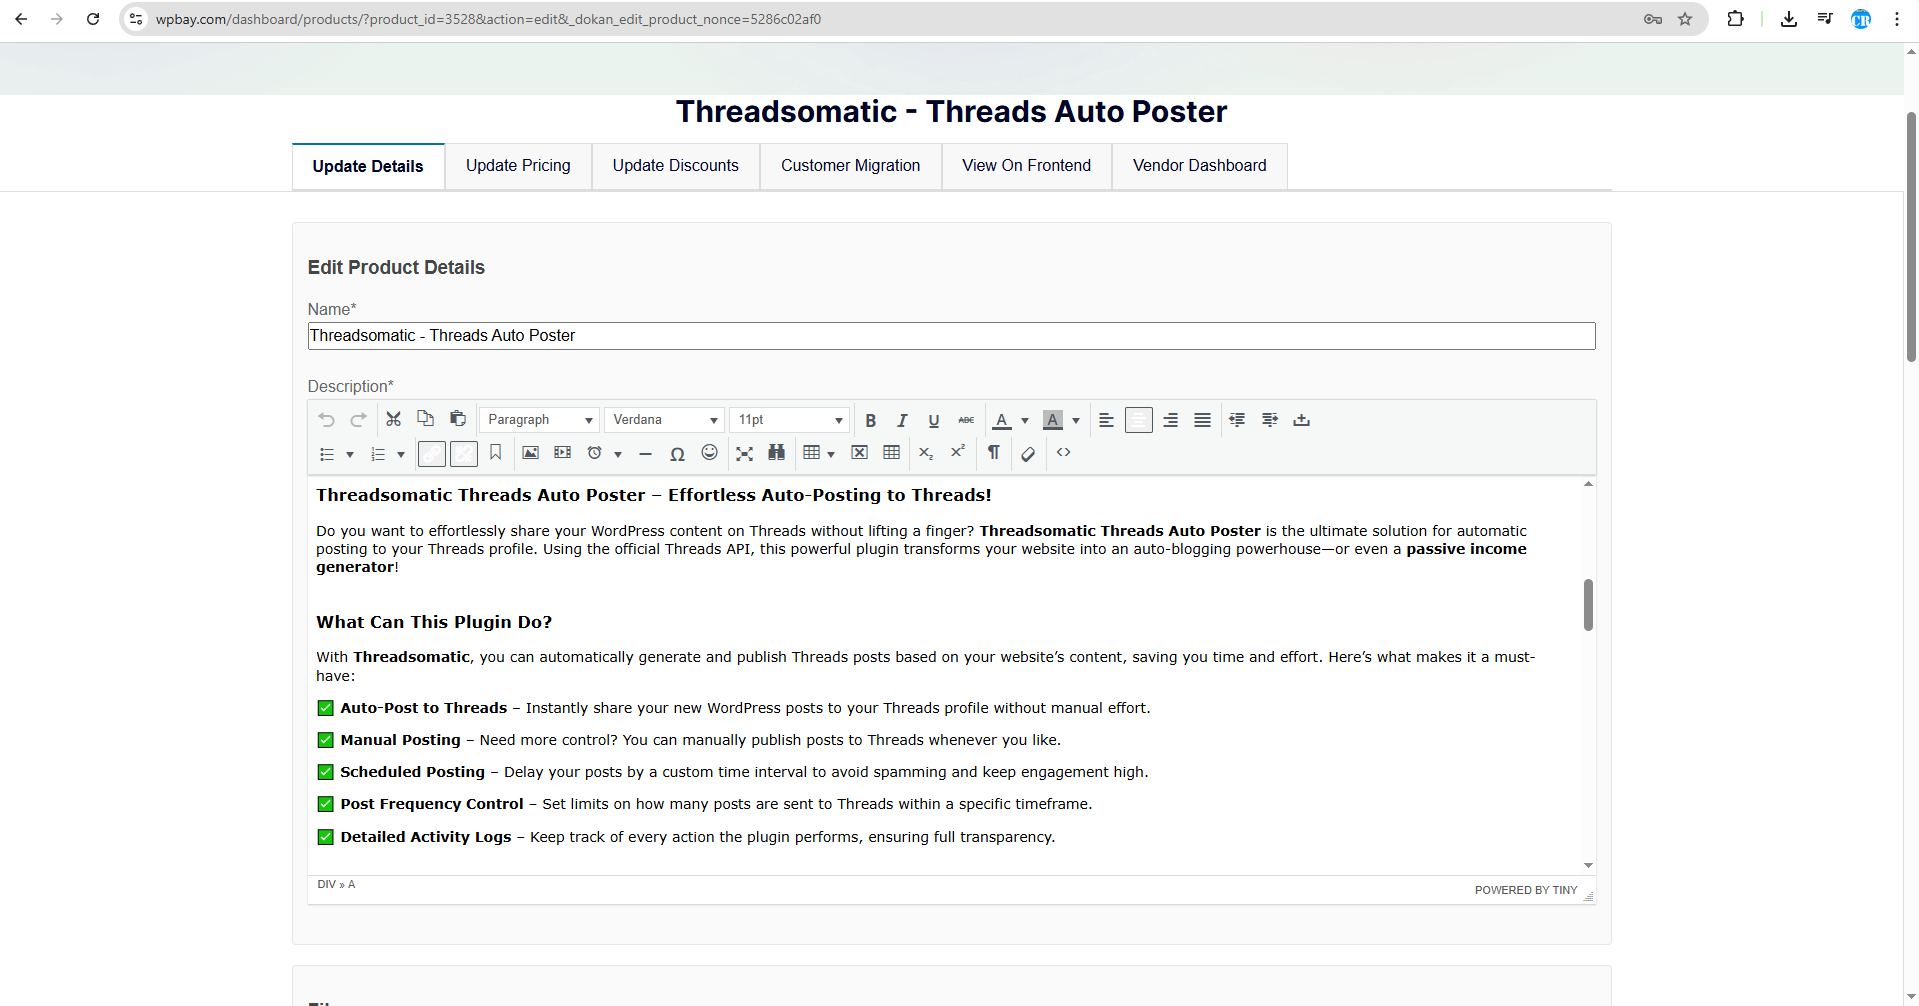The image size is (1919, 1006).
Task: Insert an anchor bookmark
Action: pyautogui.click(x=495, y=453)
